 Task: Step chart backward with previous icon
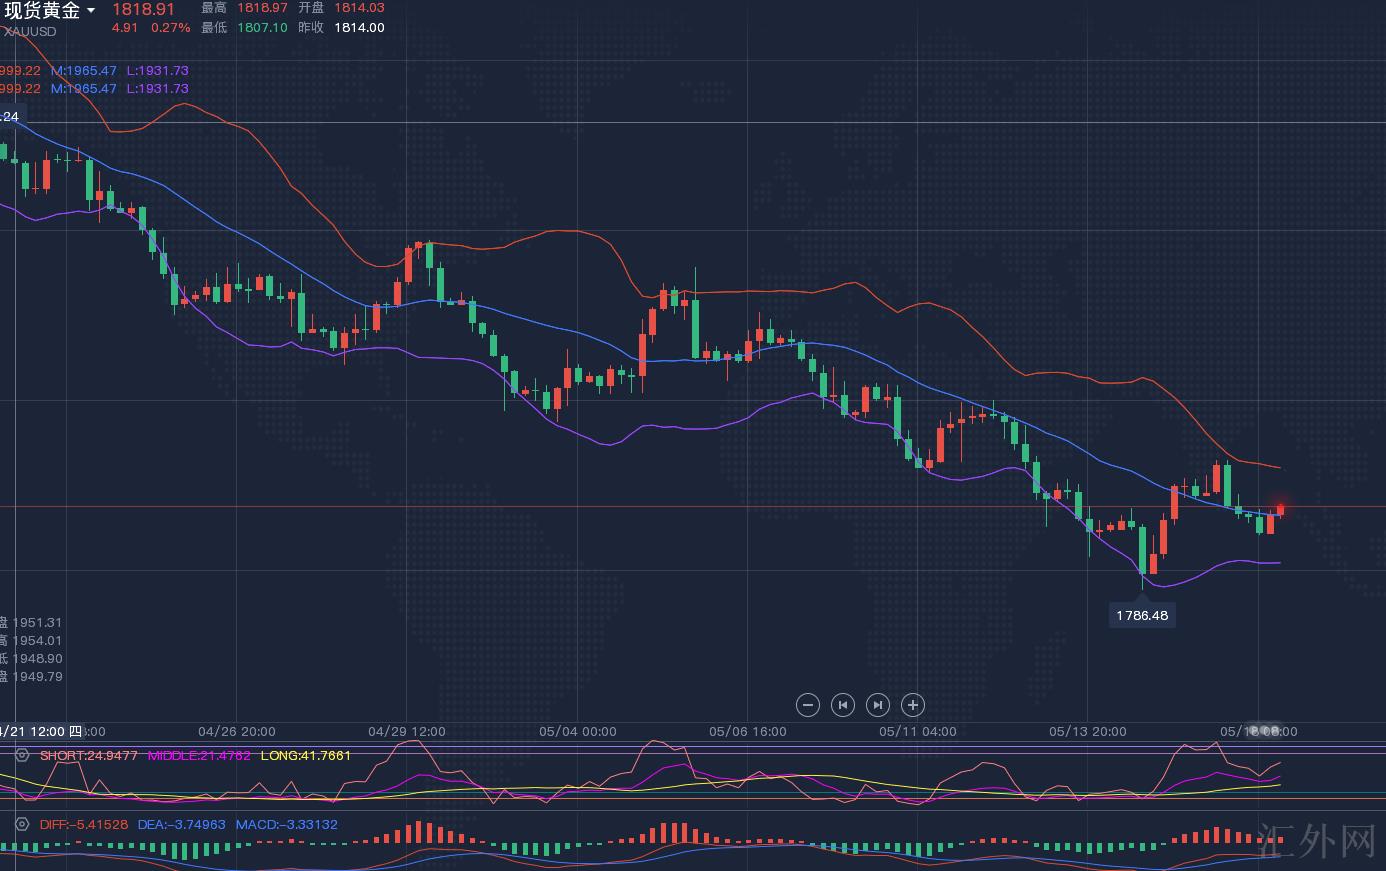(843, 705)
